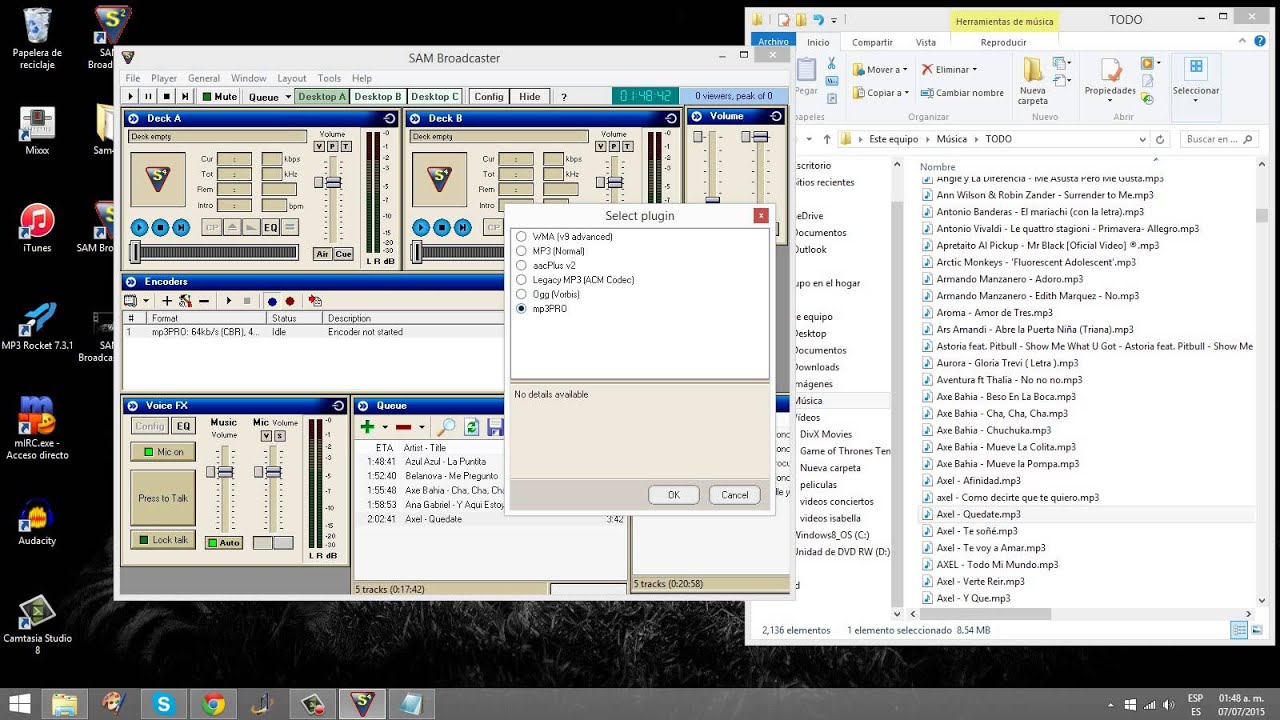
Task: Switch to Desktop B tab
Action: point(378,97)
